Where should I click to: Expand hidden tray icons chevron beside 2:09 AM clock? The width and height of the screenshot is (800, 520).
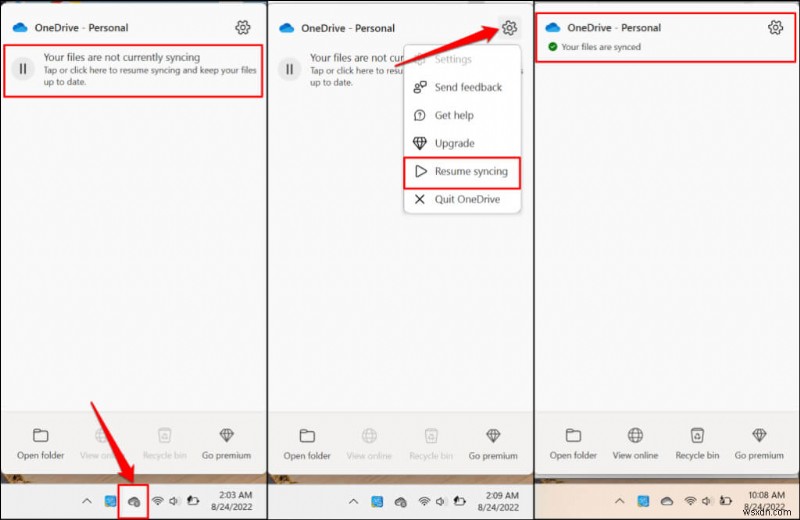[353, 502]
